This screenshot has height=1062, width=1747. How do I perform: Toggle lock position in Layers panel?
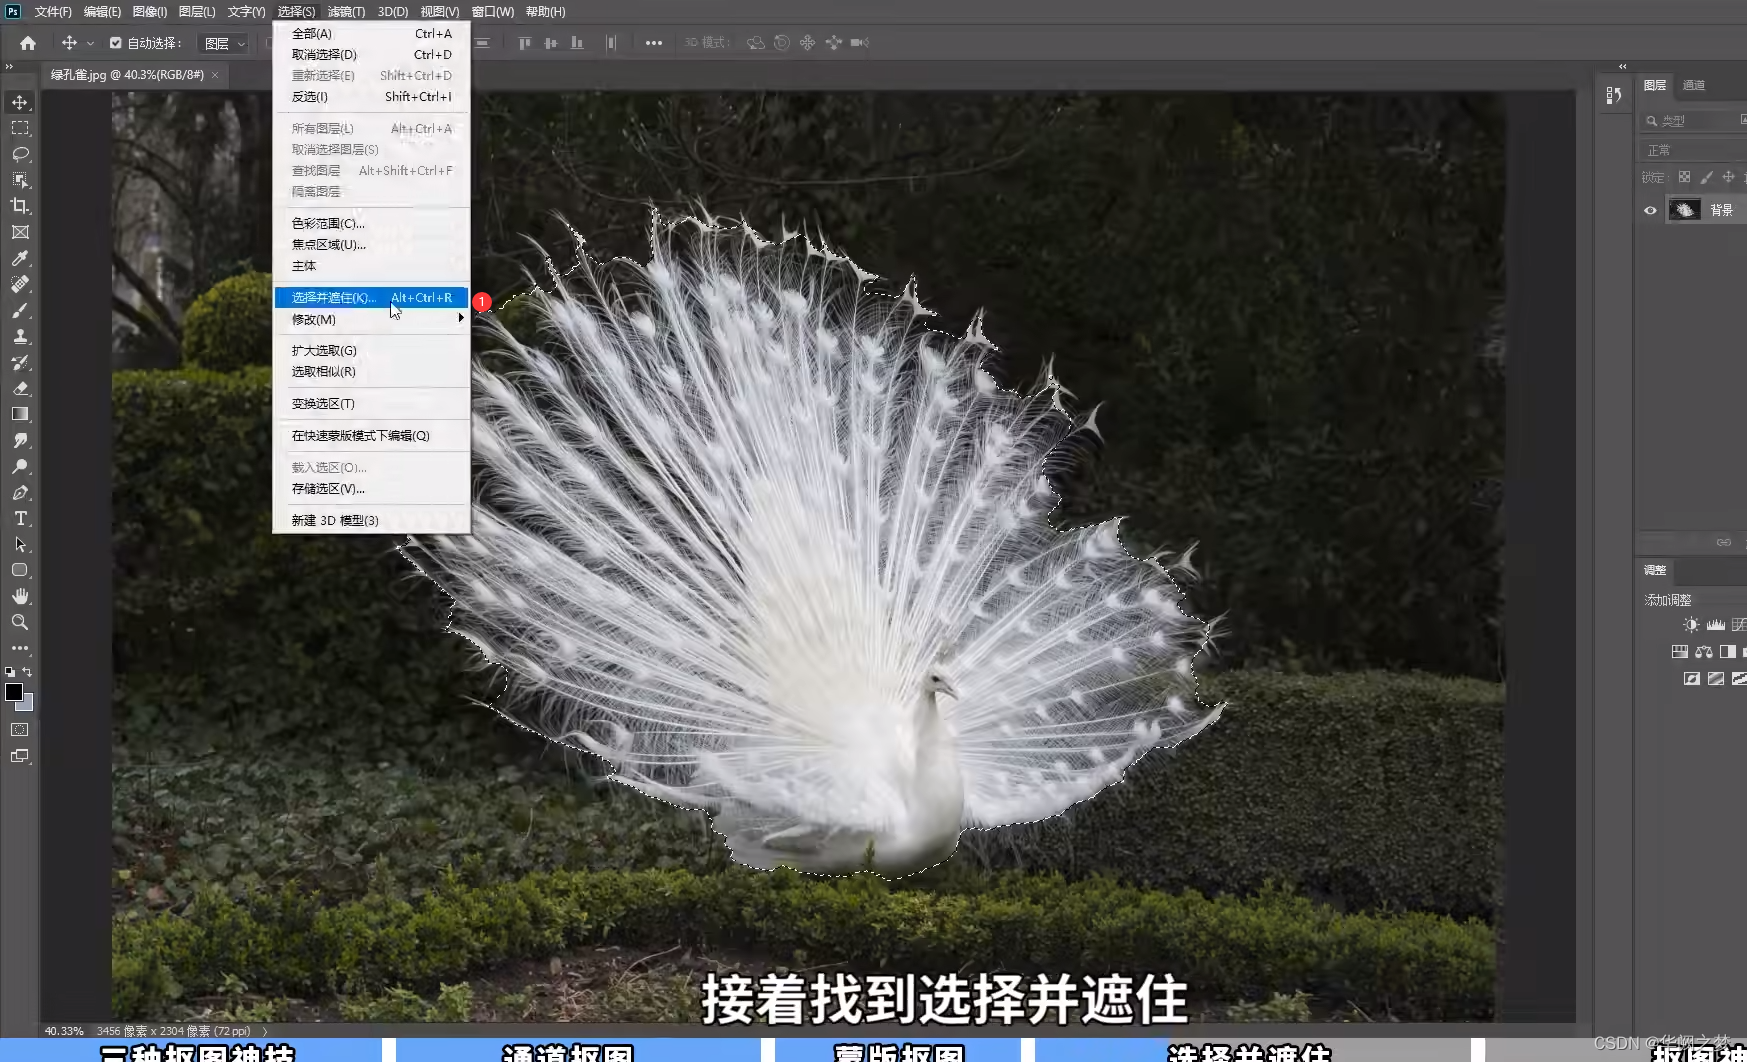click(x=1729, y=177)
